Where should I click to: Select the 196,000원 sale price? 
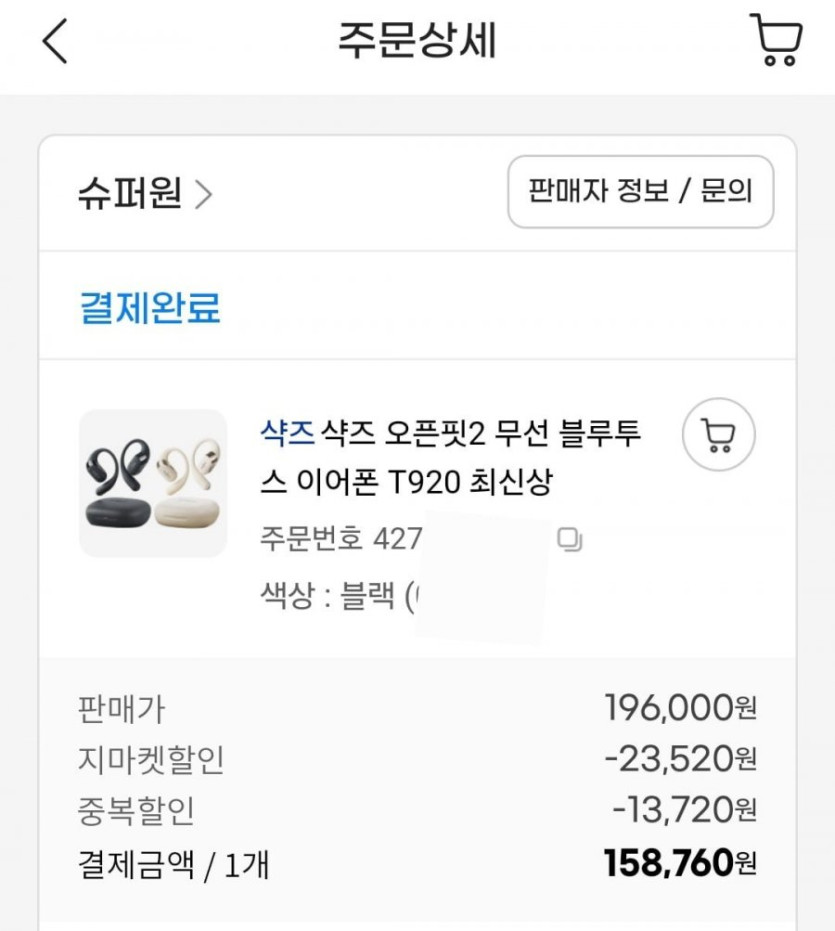(680, 709)
